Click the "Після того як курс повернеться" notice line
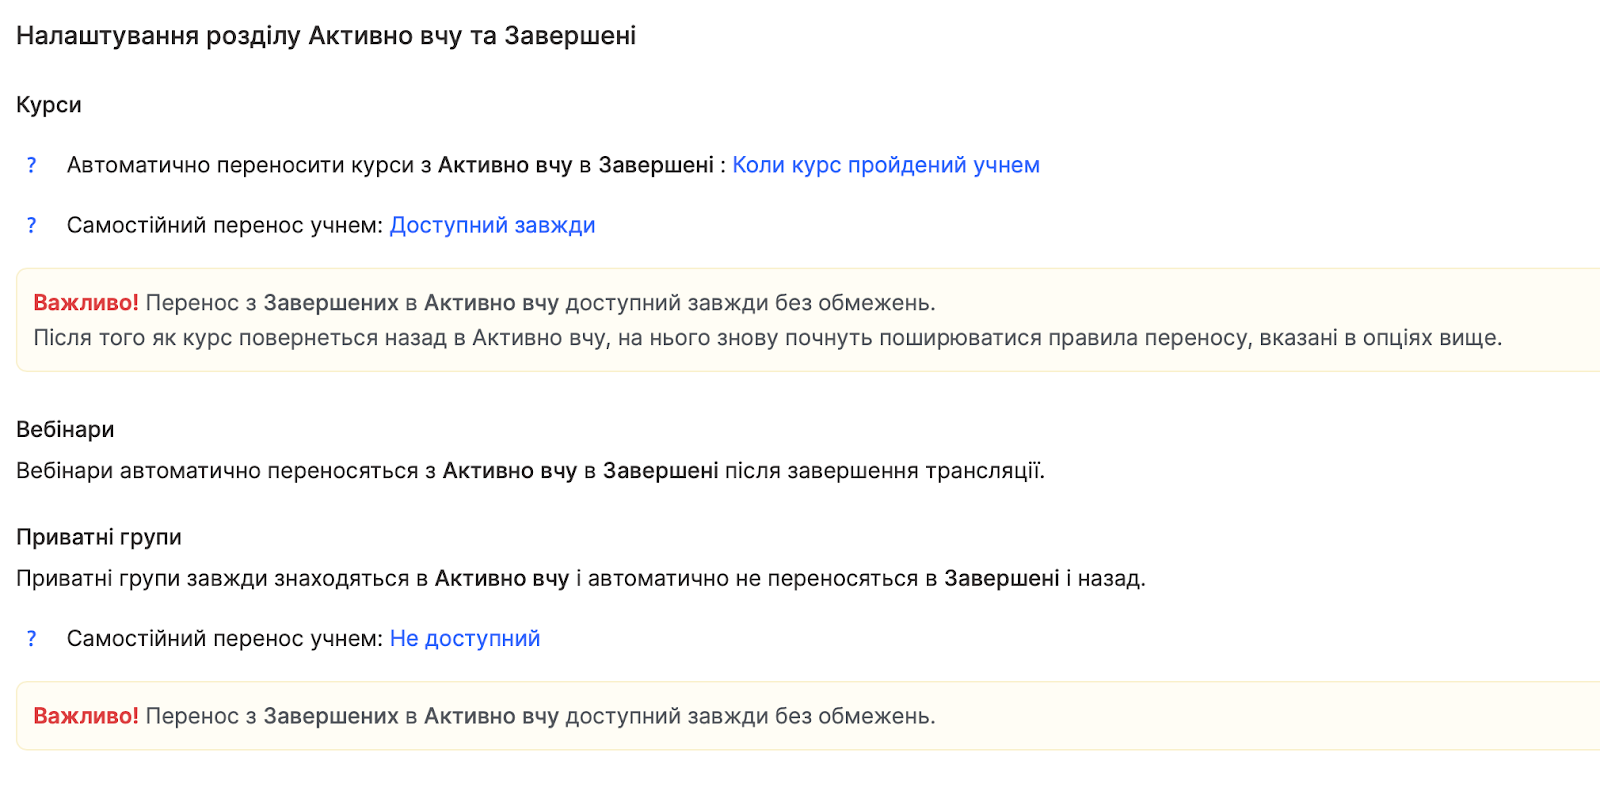Screen dimensions: 1600x787 click(x=767, y=338)
